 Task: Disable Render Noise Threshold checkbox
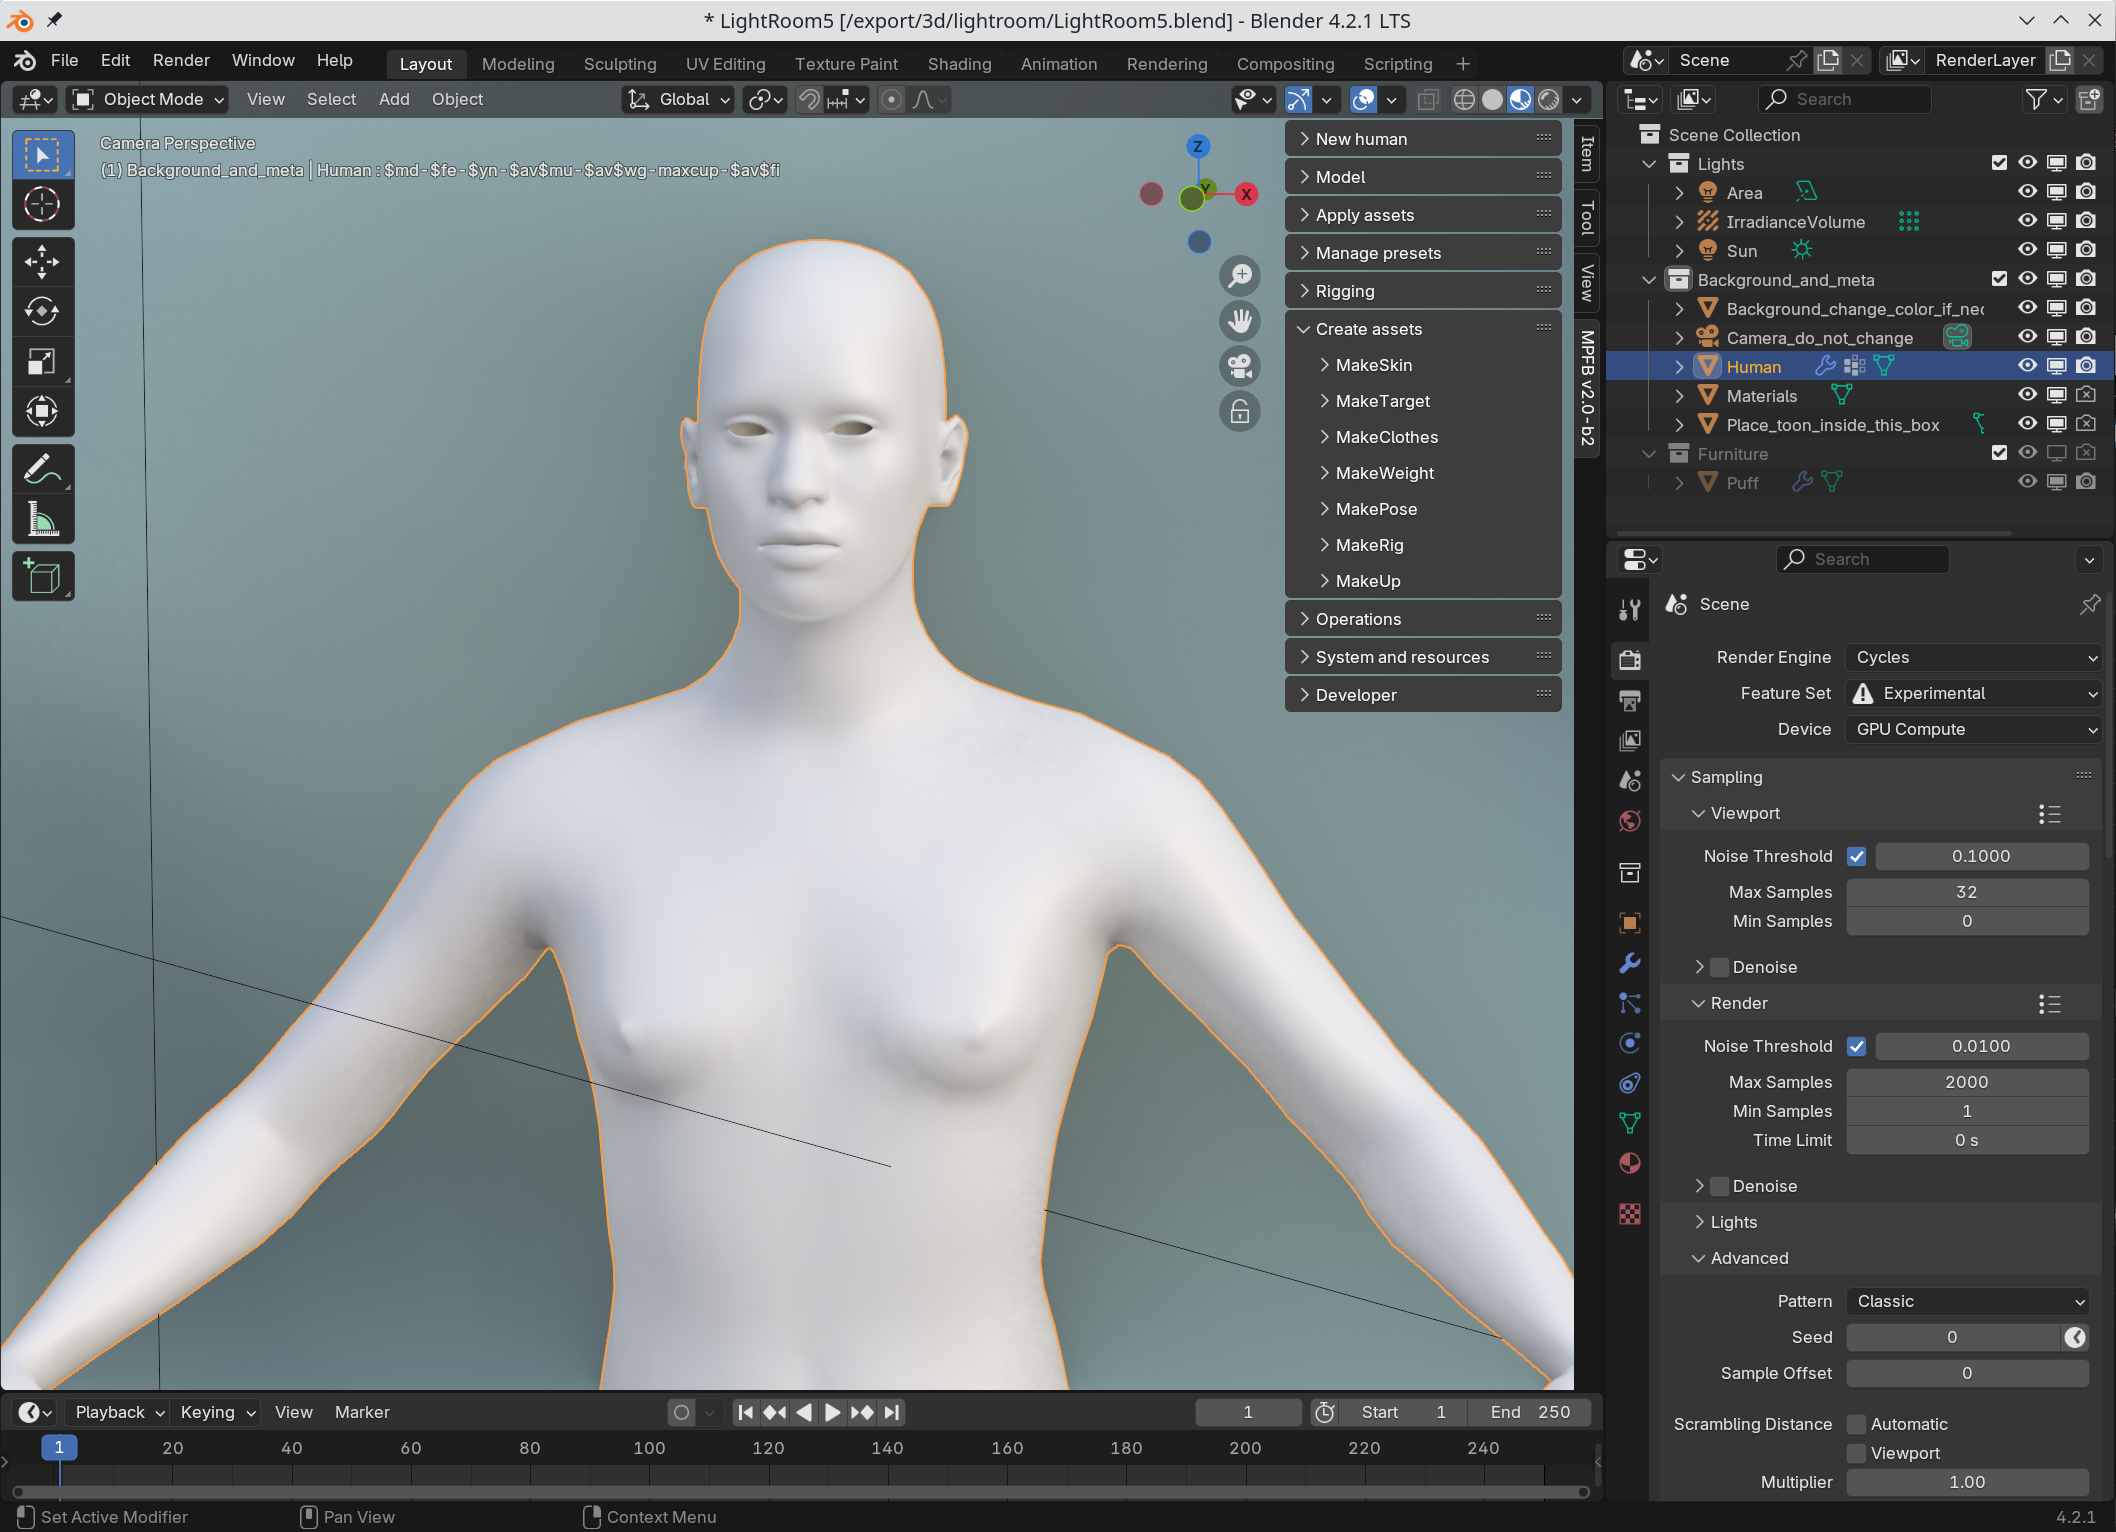coord(1857,1046)
